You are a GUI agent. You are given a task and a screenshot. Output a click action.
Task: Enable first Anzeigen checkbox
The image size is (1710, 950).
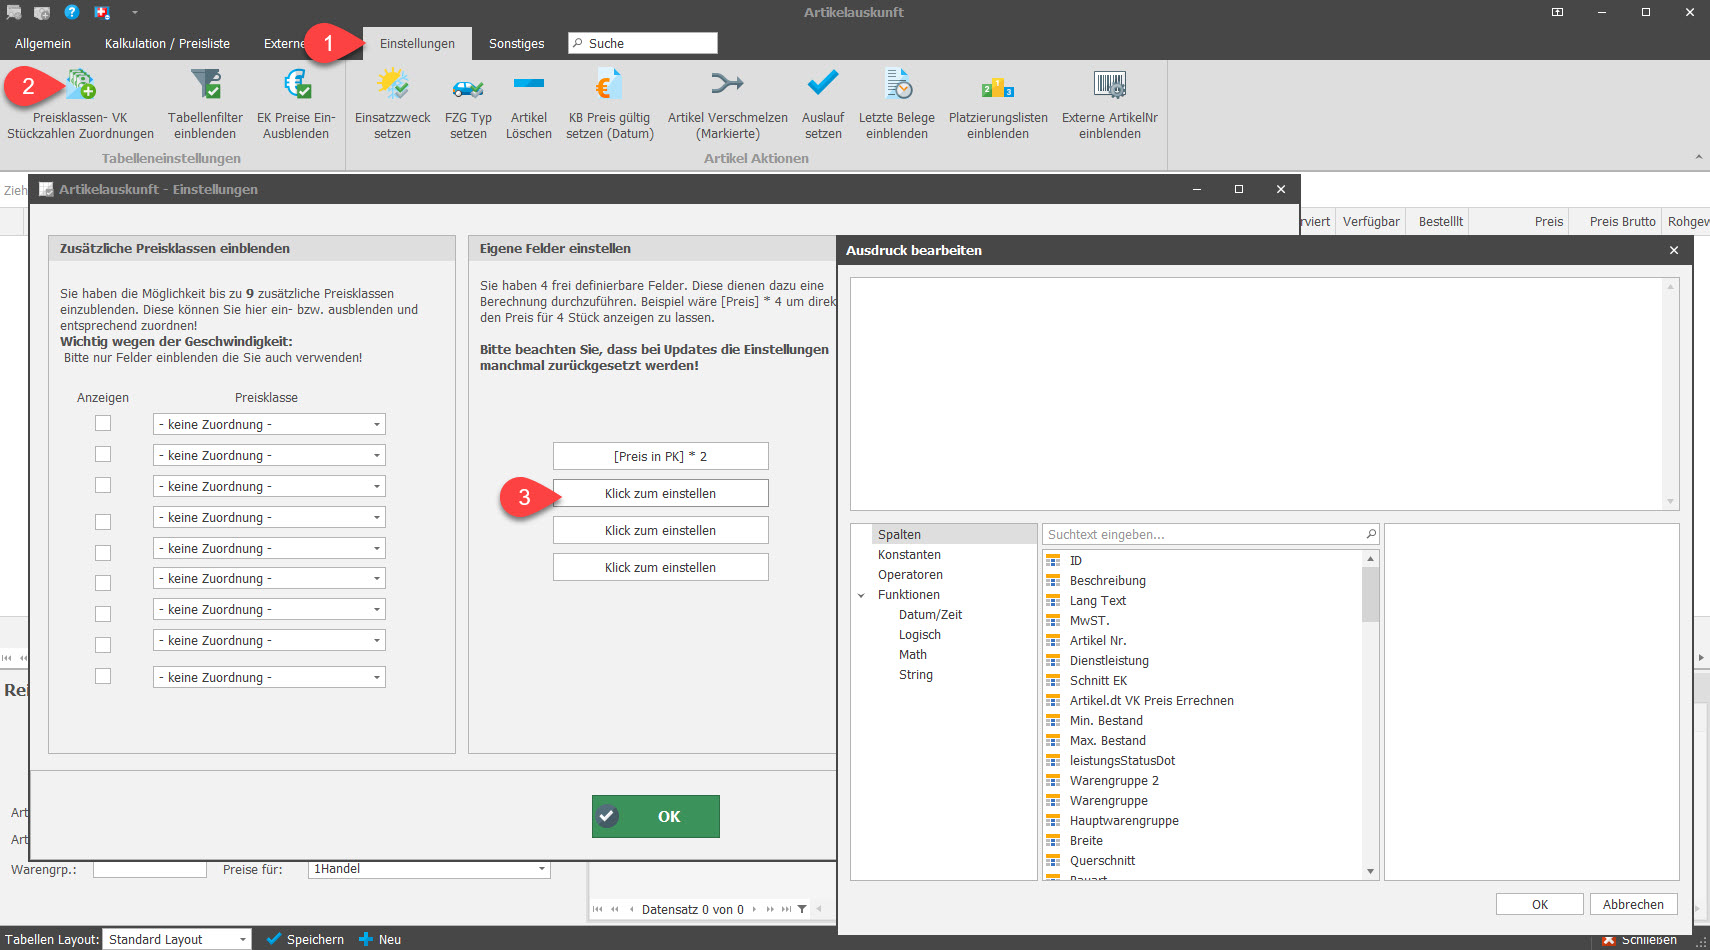coord(103,423)
